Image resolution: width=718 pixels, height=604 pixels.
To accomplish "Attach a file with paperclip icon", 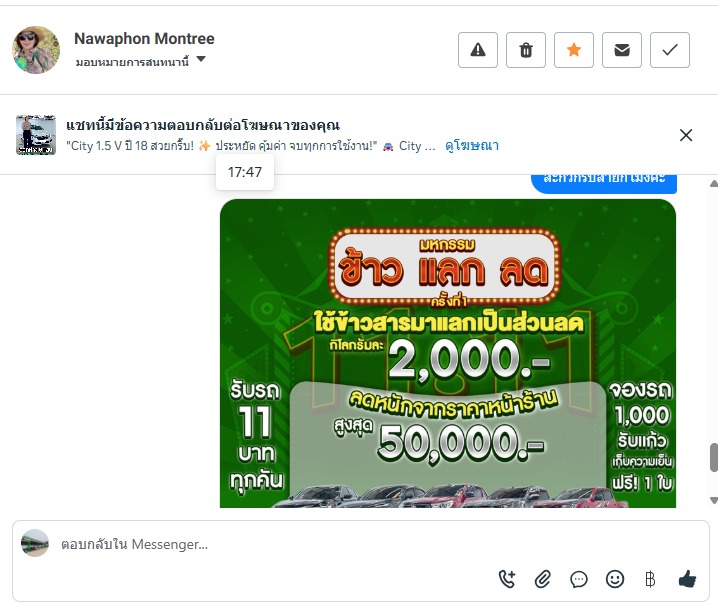I will 543,579.
